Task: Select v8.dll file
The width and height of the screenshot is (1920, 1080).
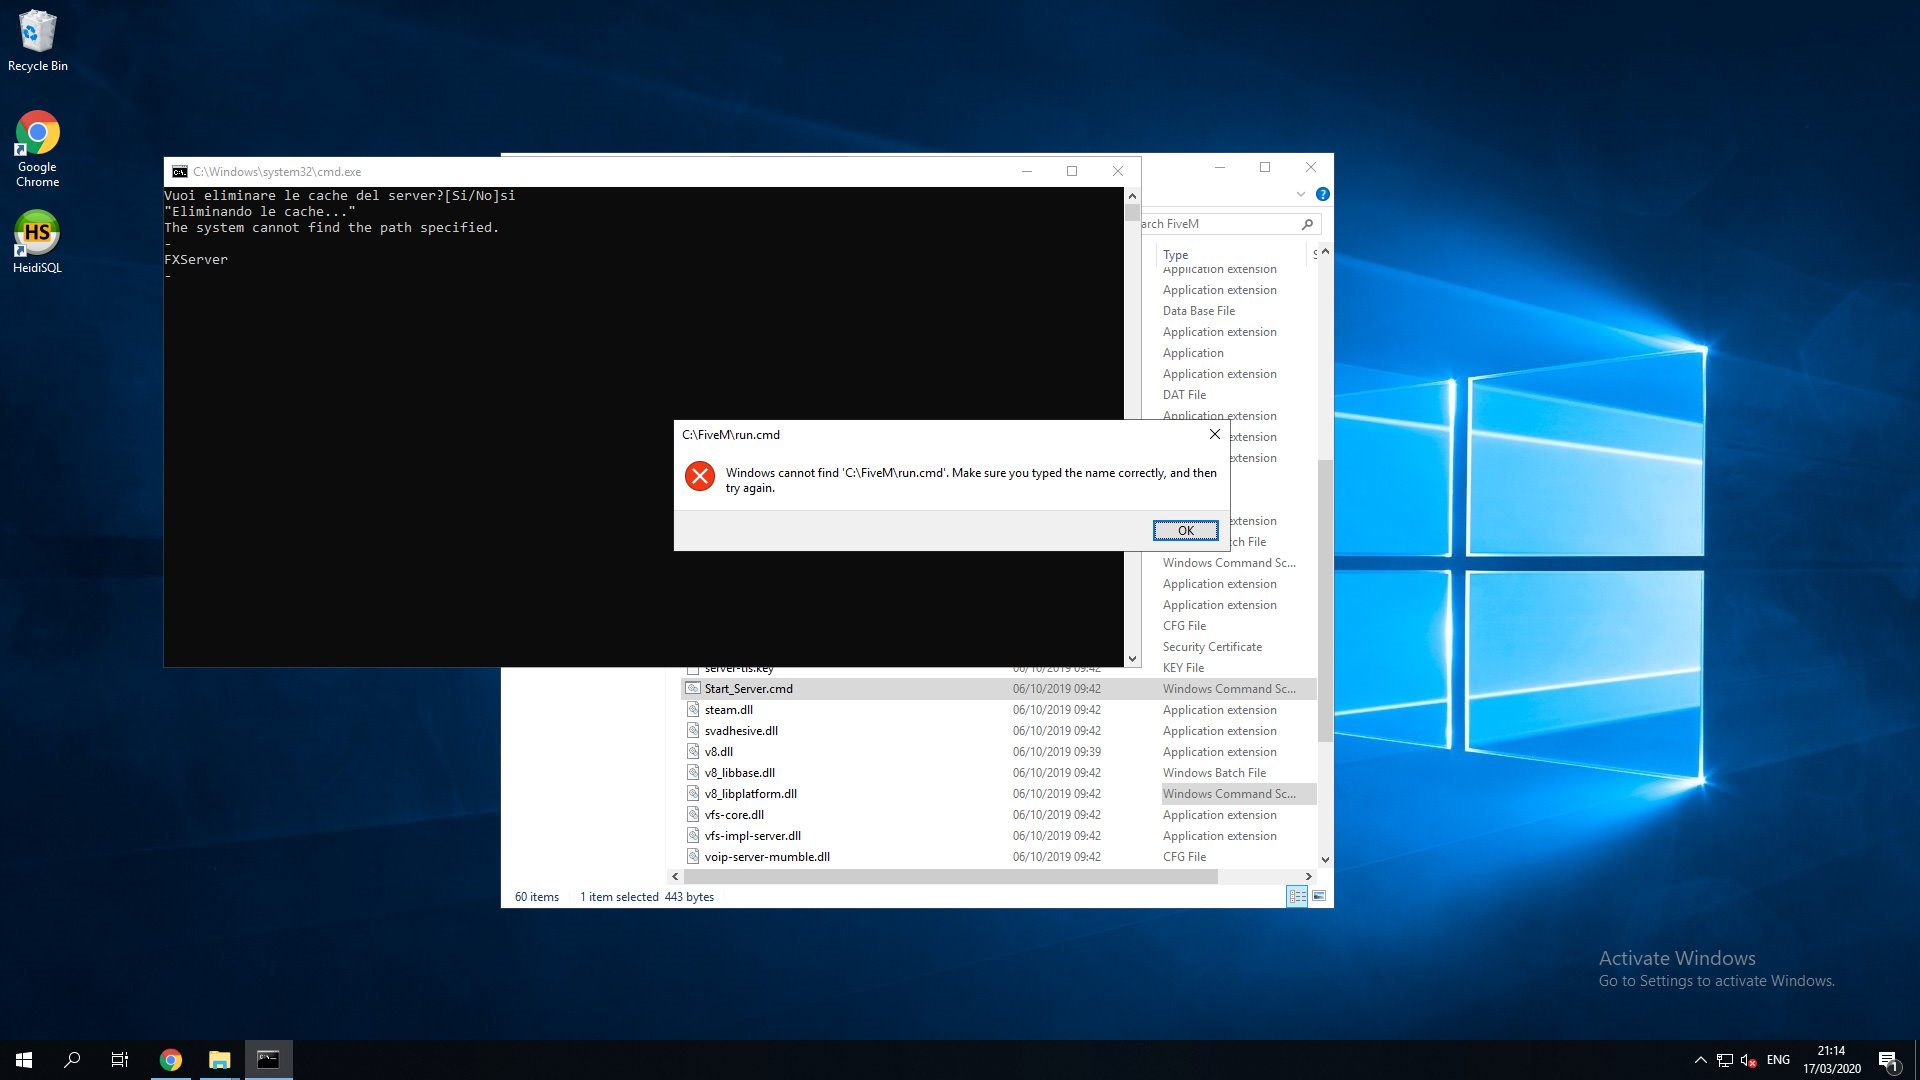Action: point(719,752)
